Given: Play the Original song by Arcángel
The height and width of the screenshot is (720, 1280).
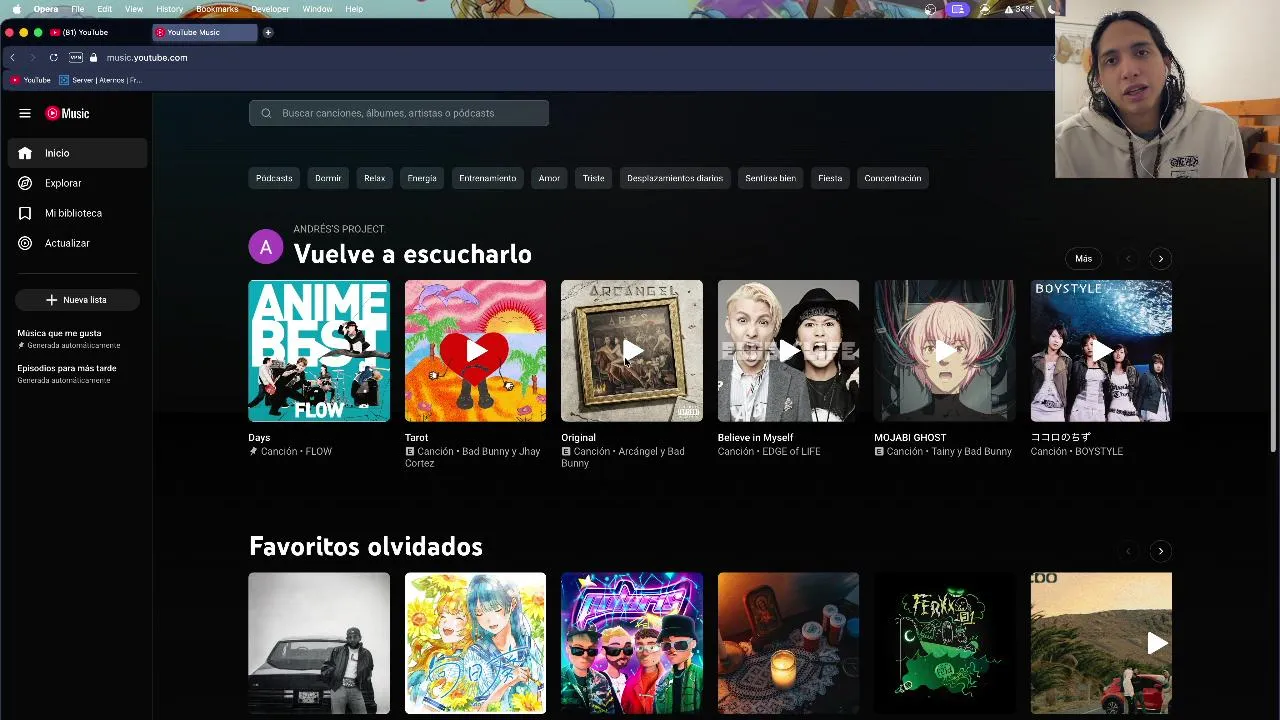Looking at the screenshot, I should (632, 351).
